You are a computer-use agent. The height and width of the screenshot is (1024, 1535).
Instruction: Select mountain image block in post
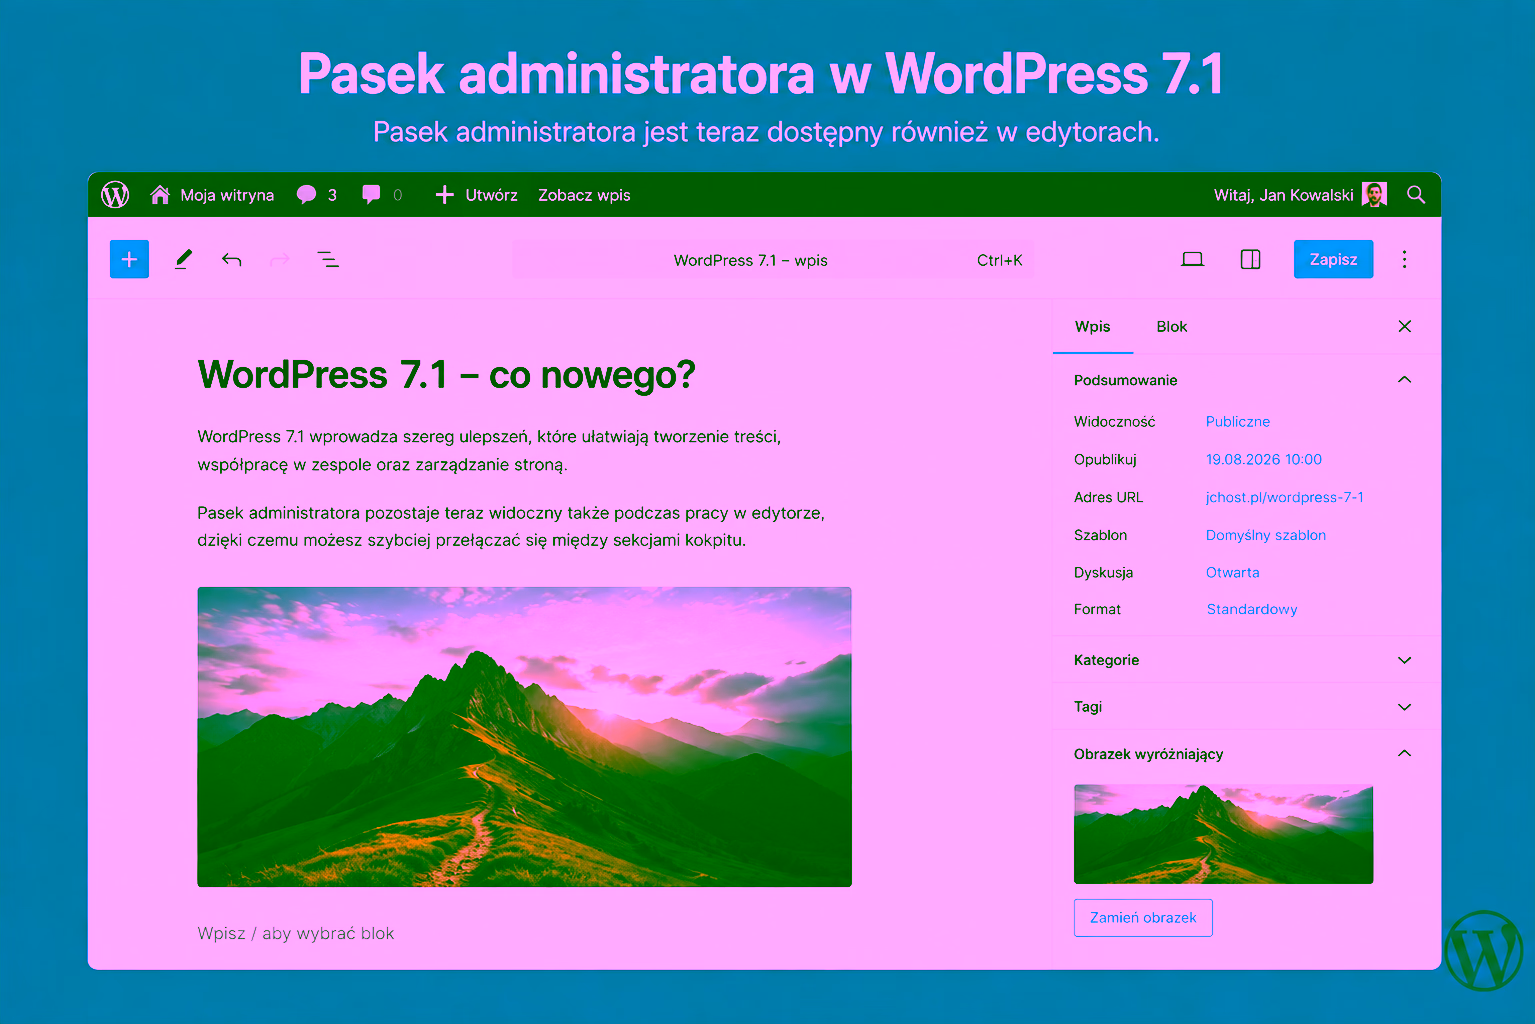(x=524, y=737)
